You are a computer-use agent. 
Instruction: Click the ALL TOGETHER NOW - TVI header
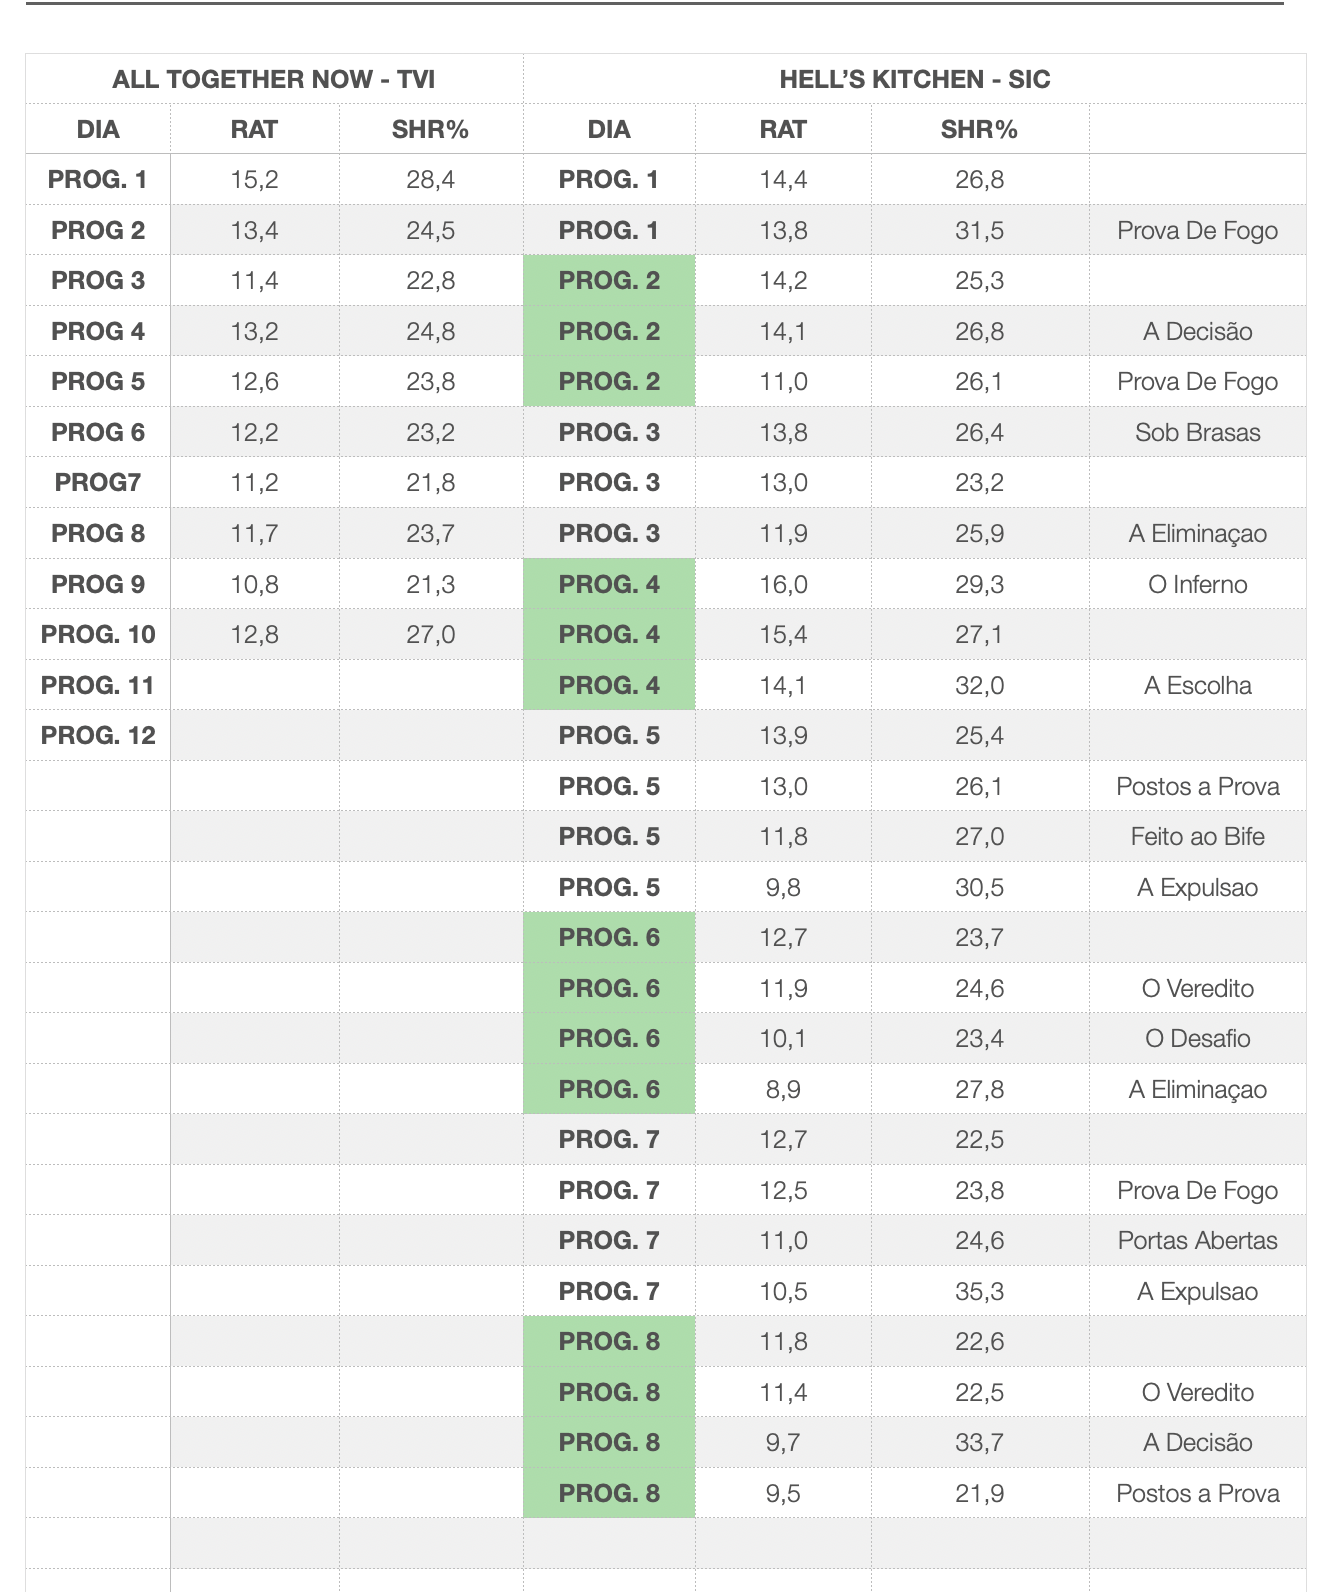[x=273, y=79]
